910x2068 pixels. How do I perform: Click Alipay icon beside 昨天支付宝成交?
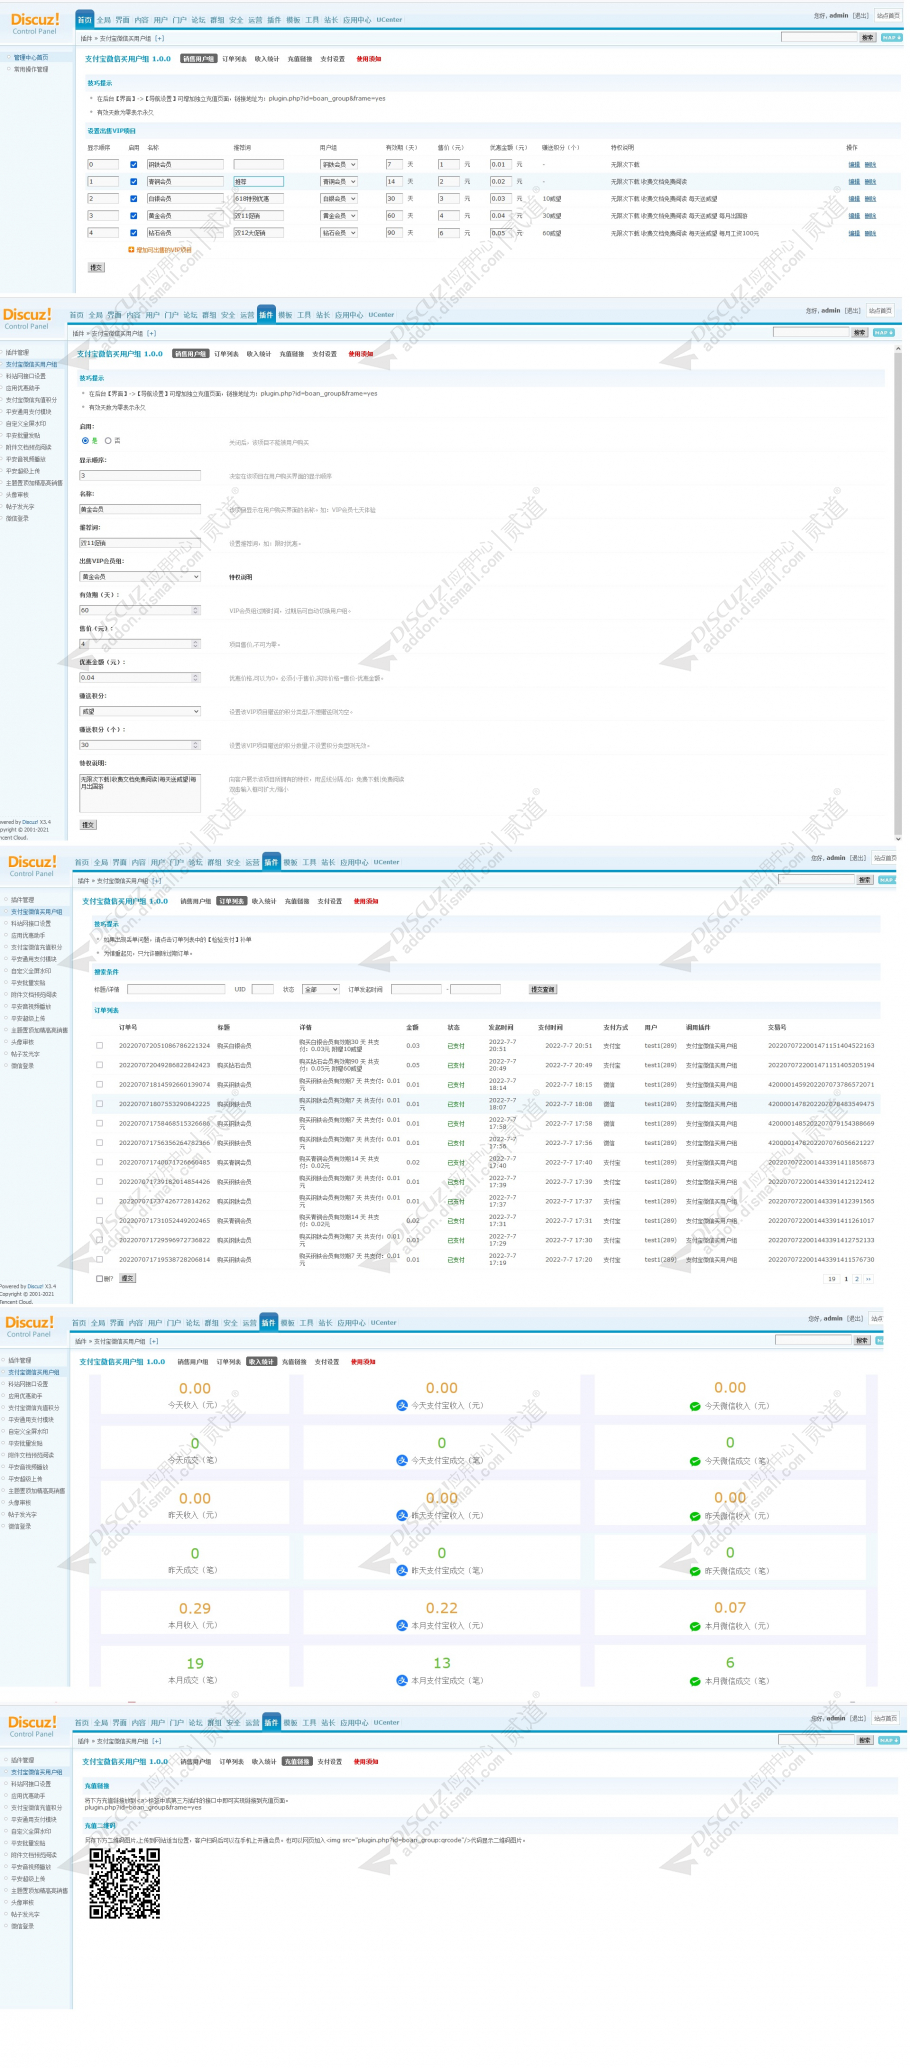tap(402, 1571)
